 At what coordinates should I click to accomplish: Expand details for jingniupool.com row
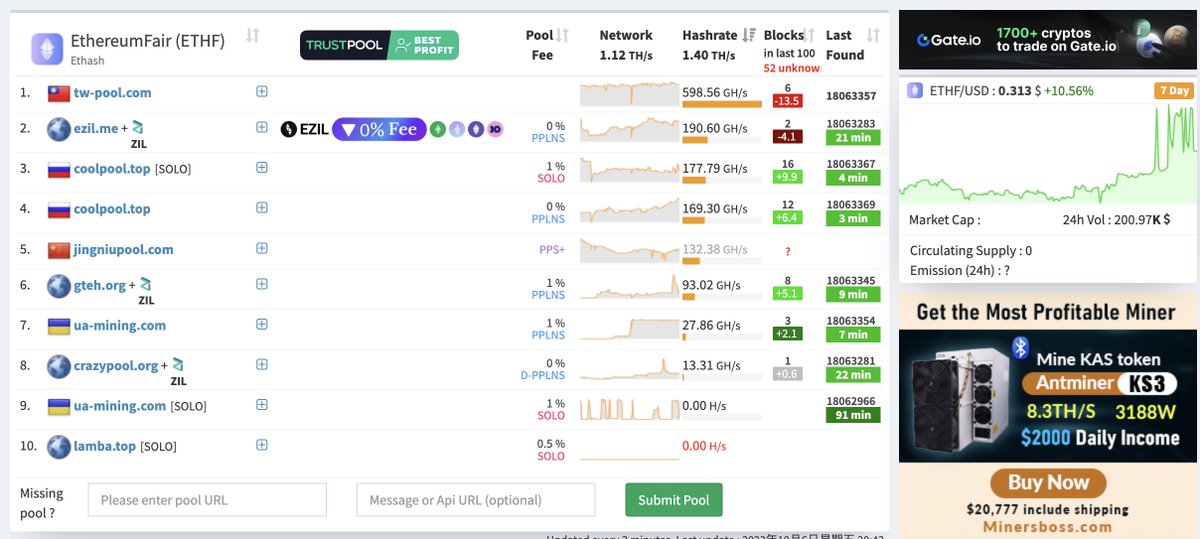(x=262, y=249)
